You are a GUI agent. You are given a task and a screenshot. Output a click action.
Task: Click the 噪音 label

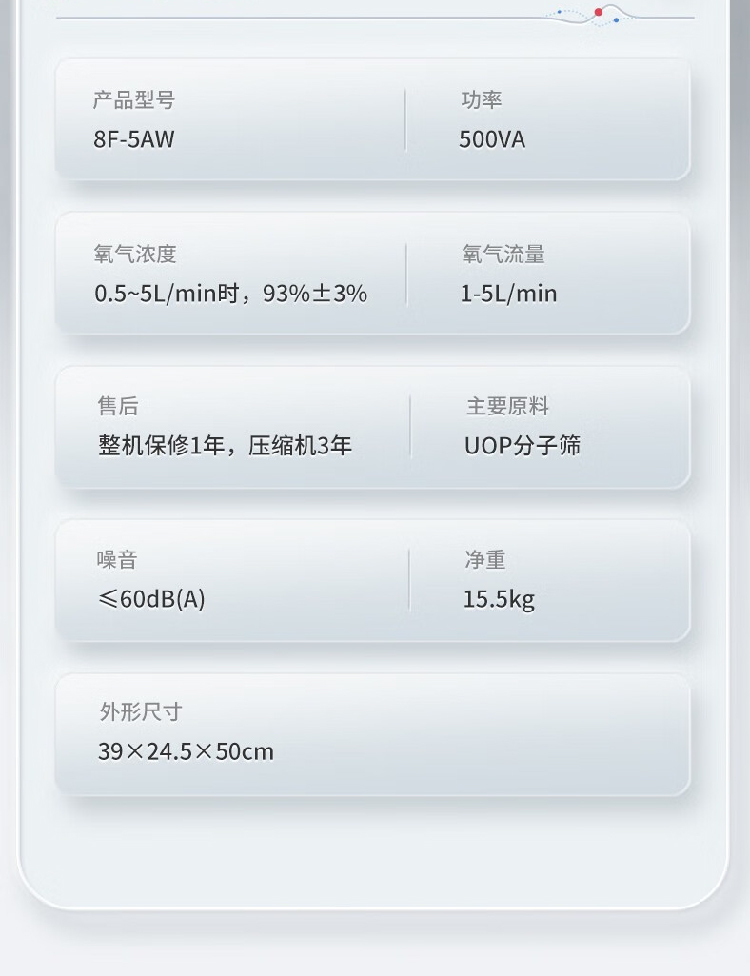pyautogui.click(x=117, y=560)
